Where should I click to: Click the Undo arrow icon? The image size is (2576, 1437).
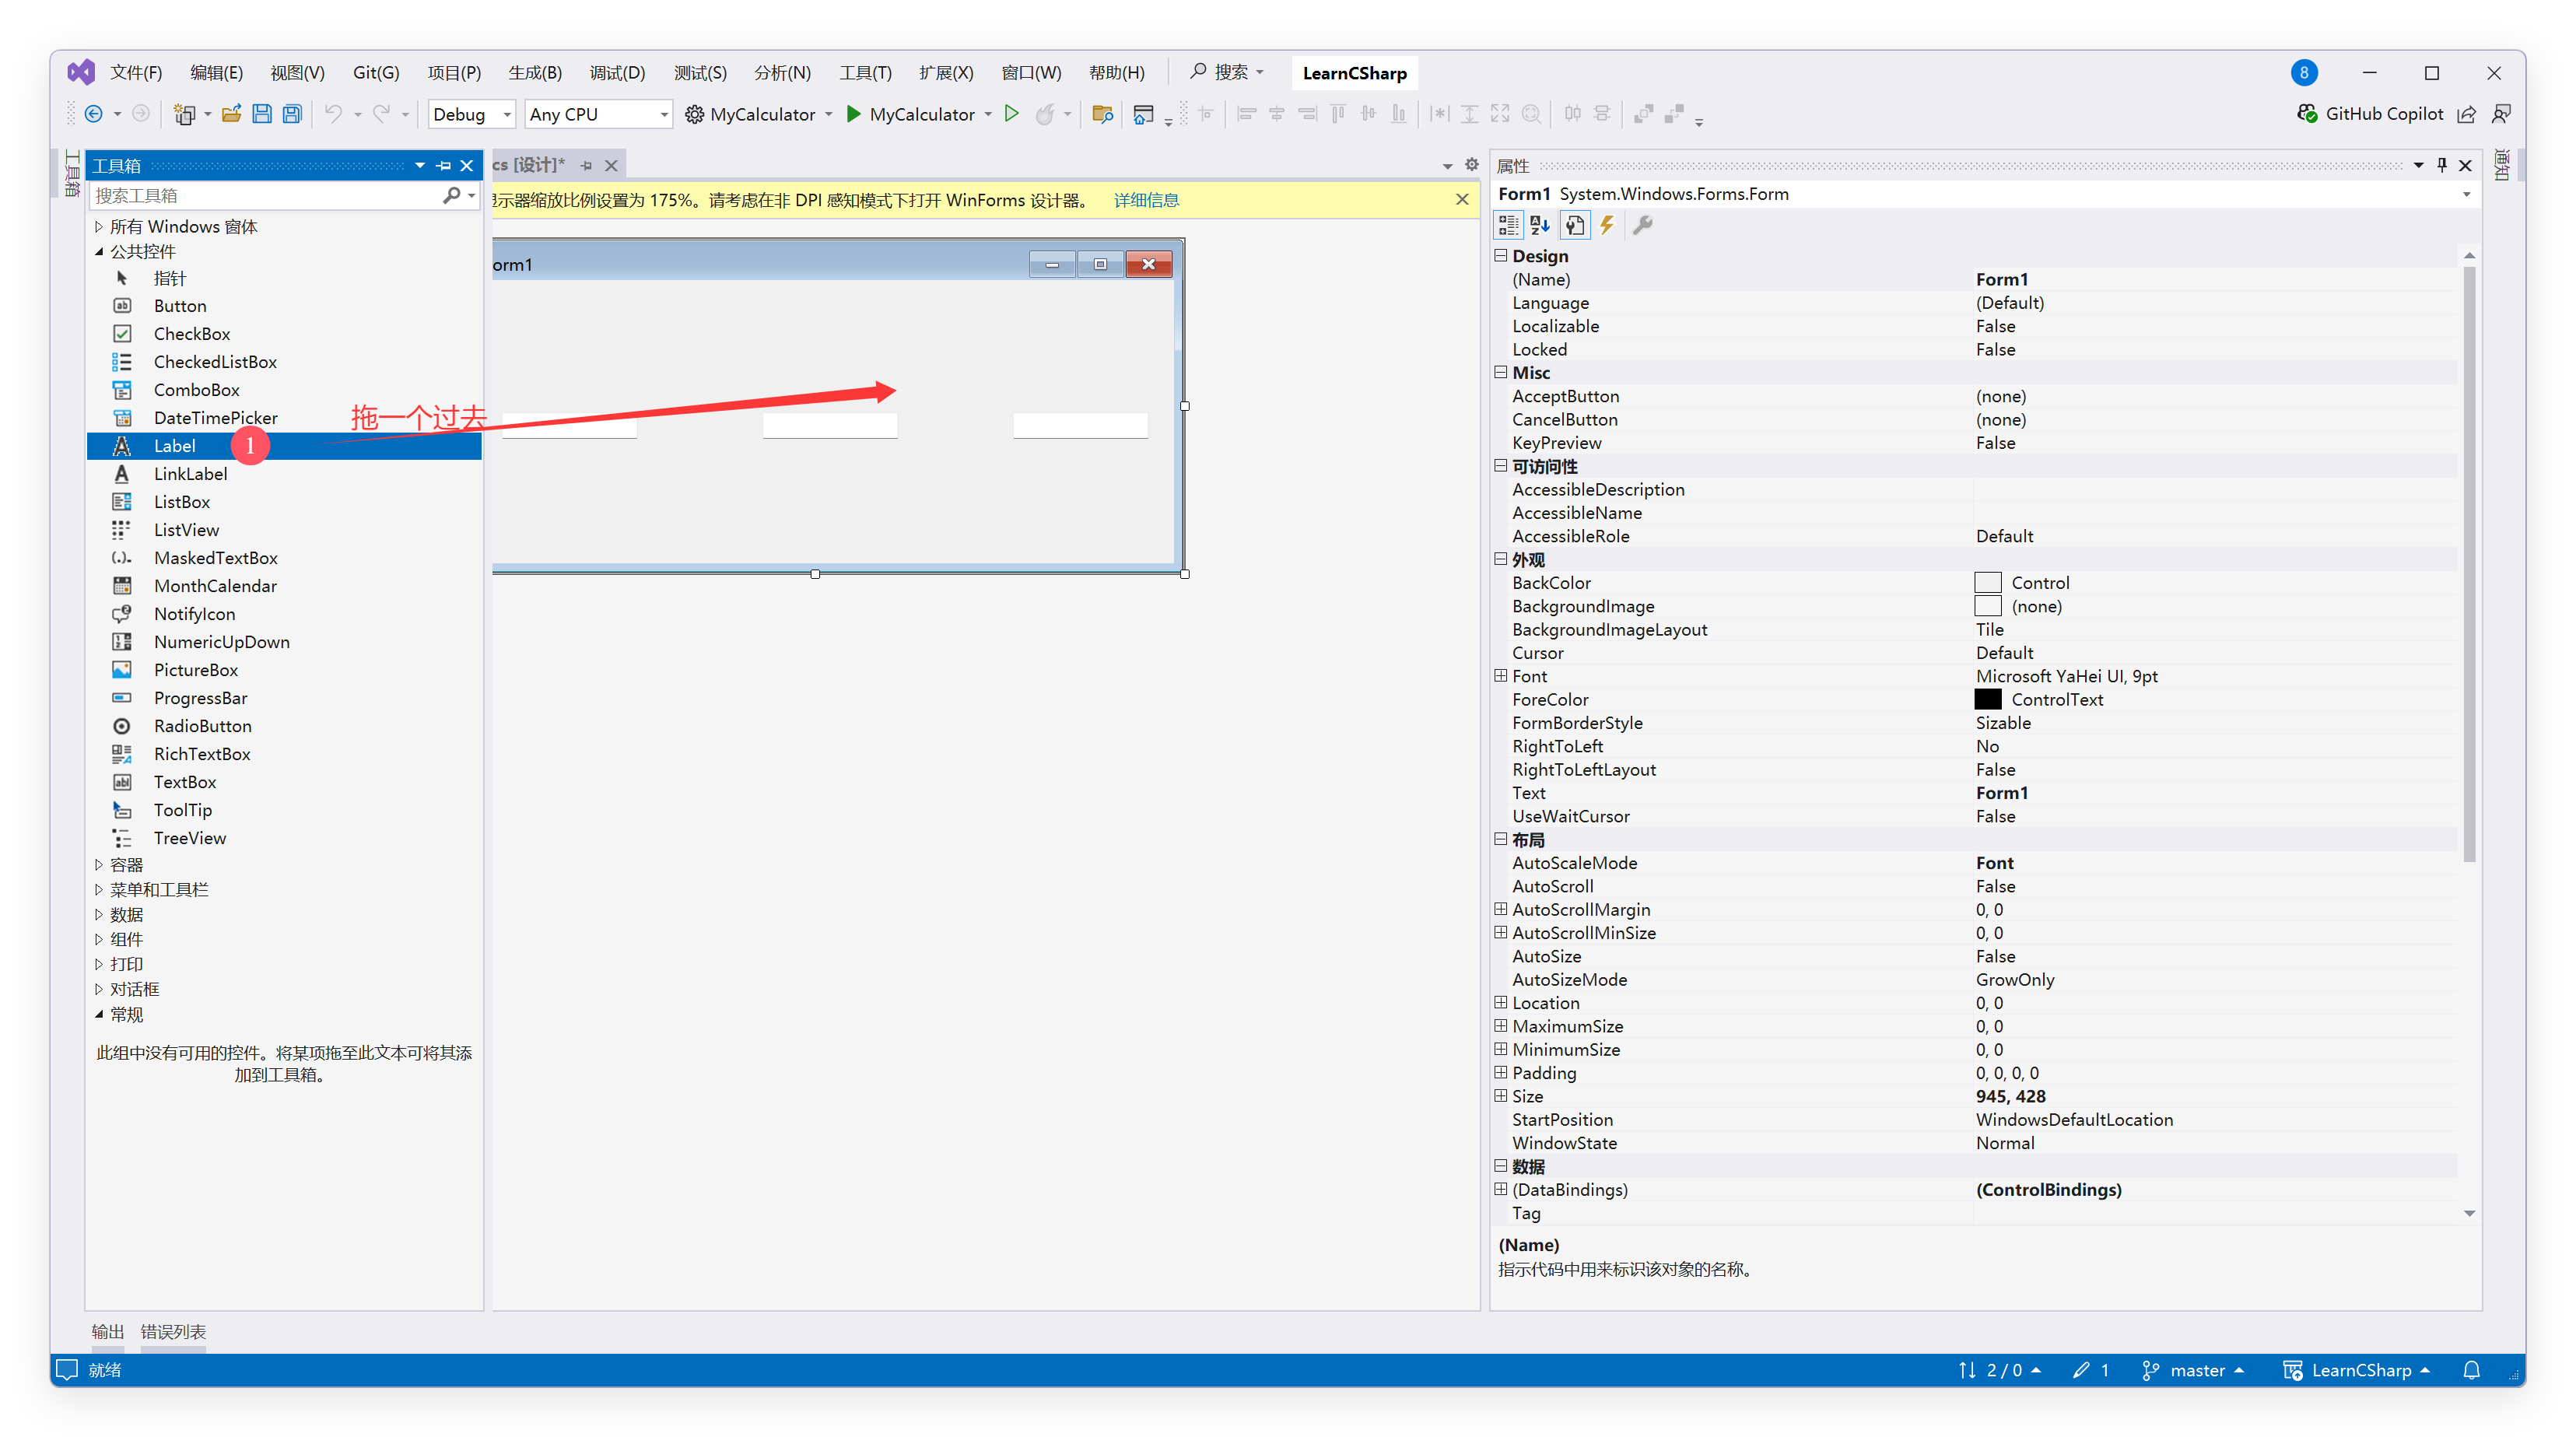point(333,114)
